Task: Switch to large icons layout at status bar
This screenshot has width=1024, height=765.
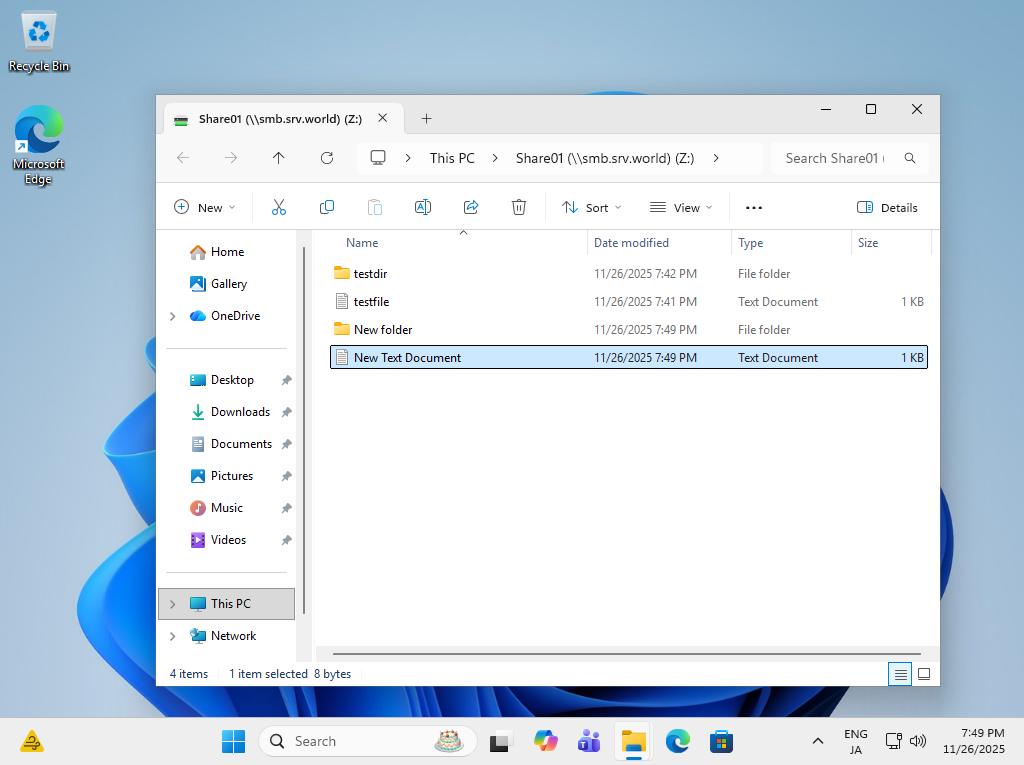Action: pyautogui.click(x=923, y=674)
